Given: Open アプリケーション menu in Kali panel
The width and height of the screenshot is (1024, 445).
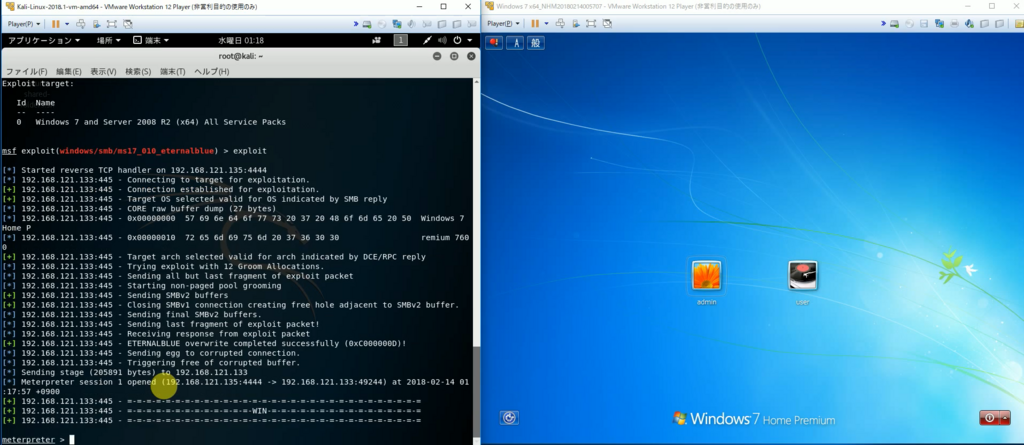Looking at the screenshot, I should pos(44,41).
